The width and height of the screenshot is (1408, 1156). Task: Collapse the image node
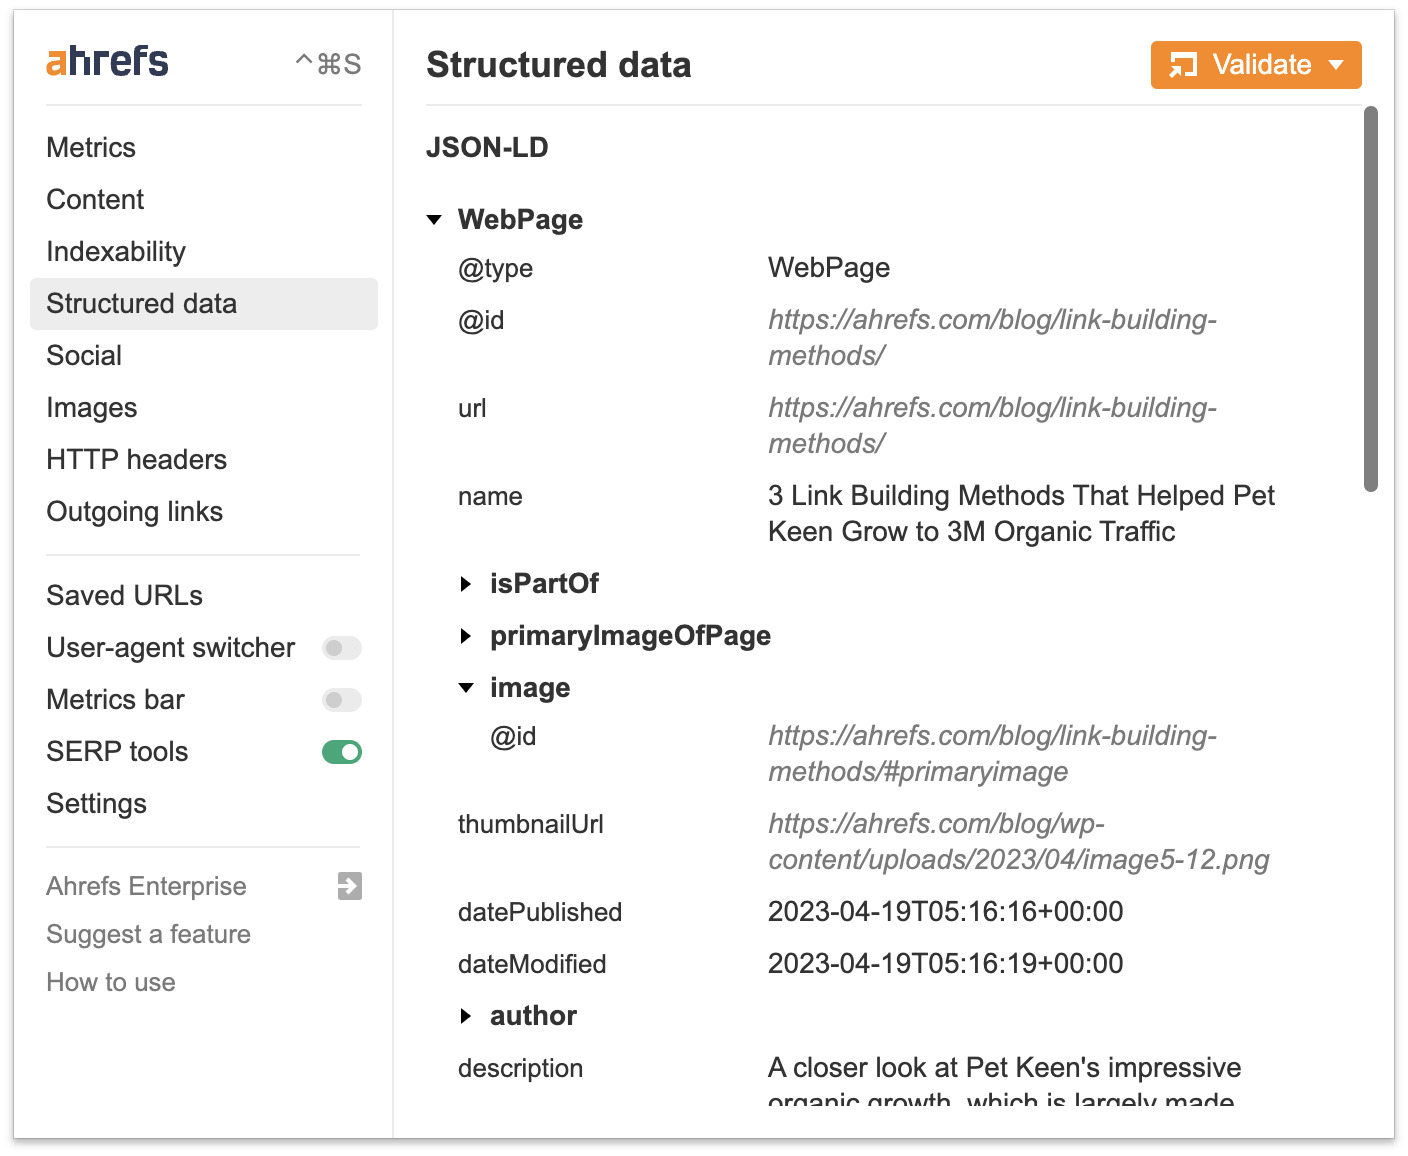click(466, 688)
